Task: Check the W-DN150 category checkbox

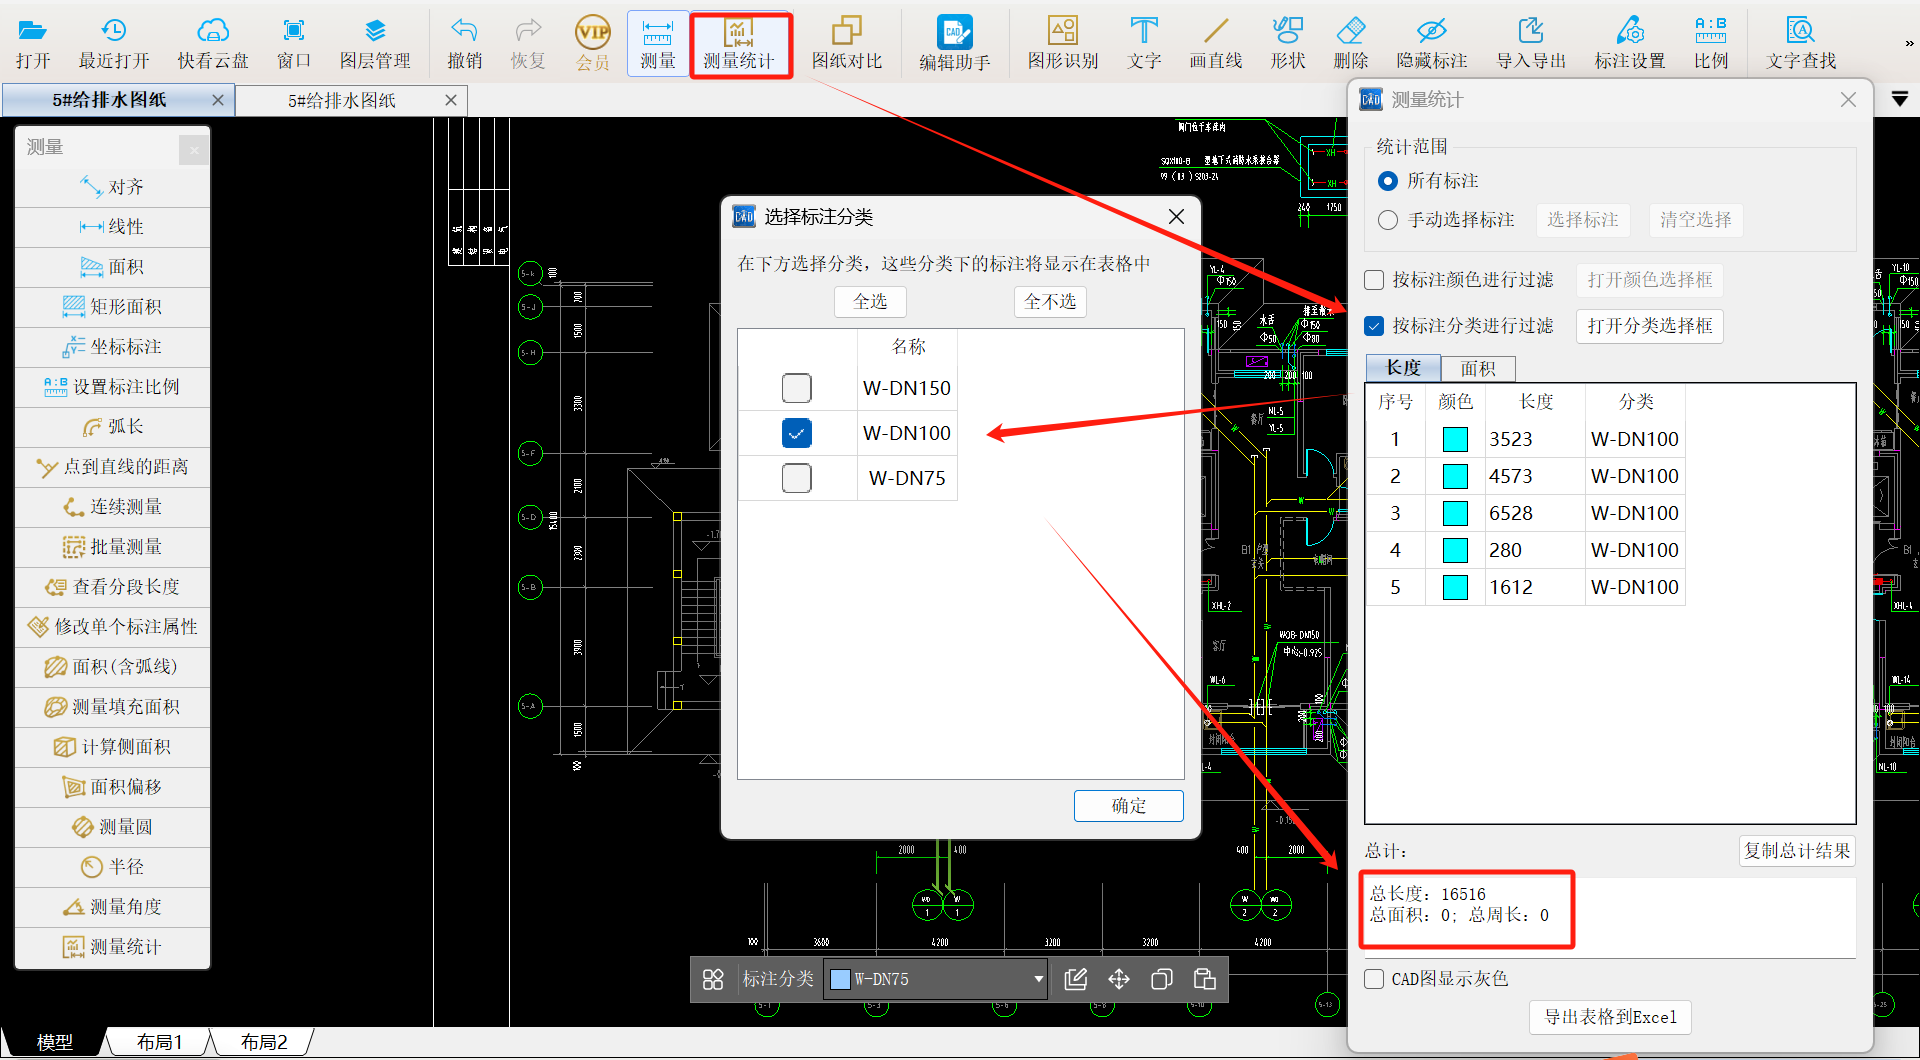Action: pyautogui.click(x=797, y=388)
